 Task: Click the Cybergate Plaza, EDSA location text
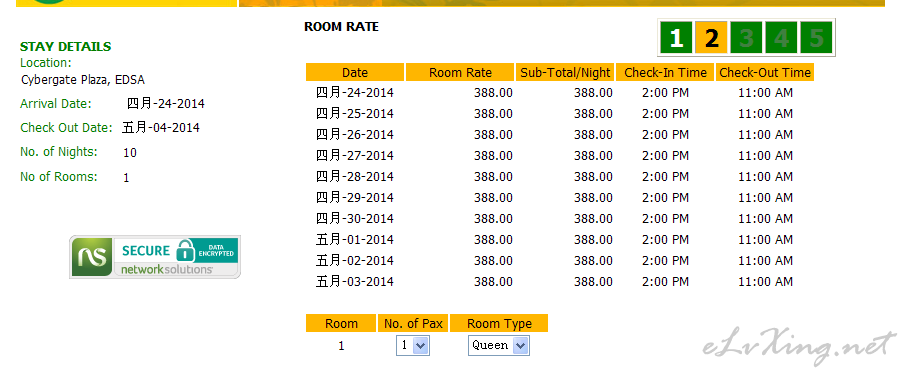pyautogui.click(x=83, y=80)
